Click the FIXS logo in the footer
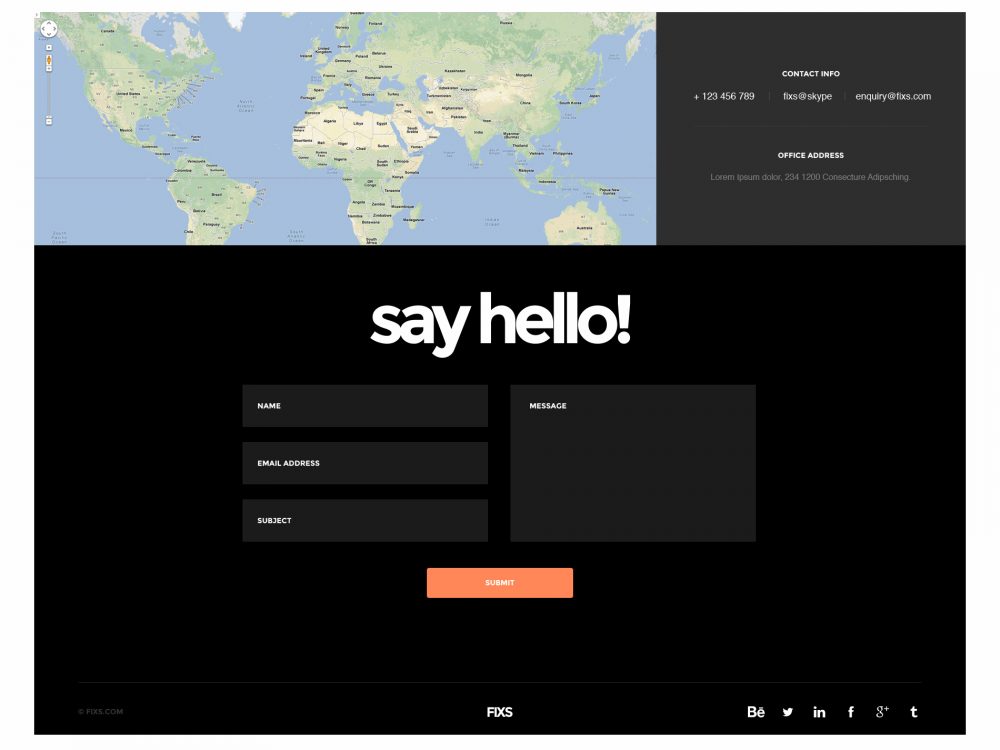 tap(499, 712)
